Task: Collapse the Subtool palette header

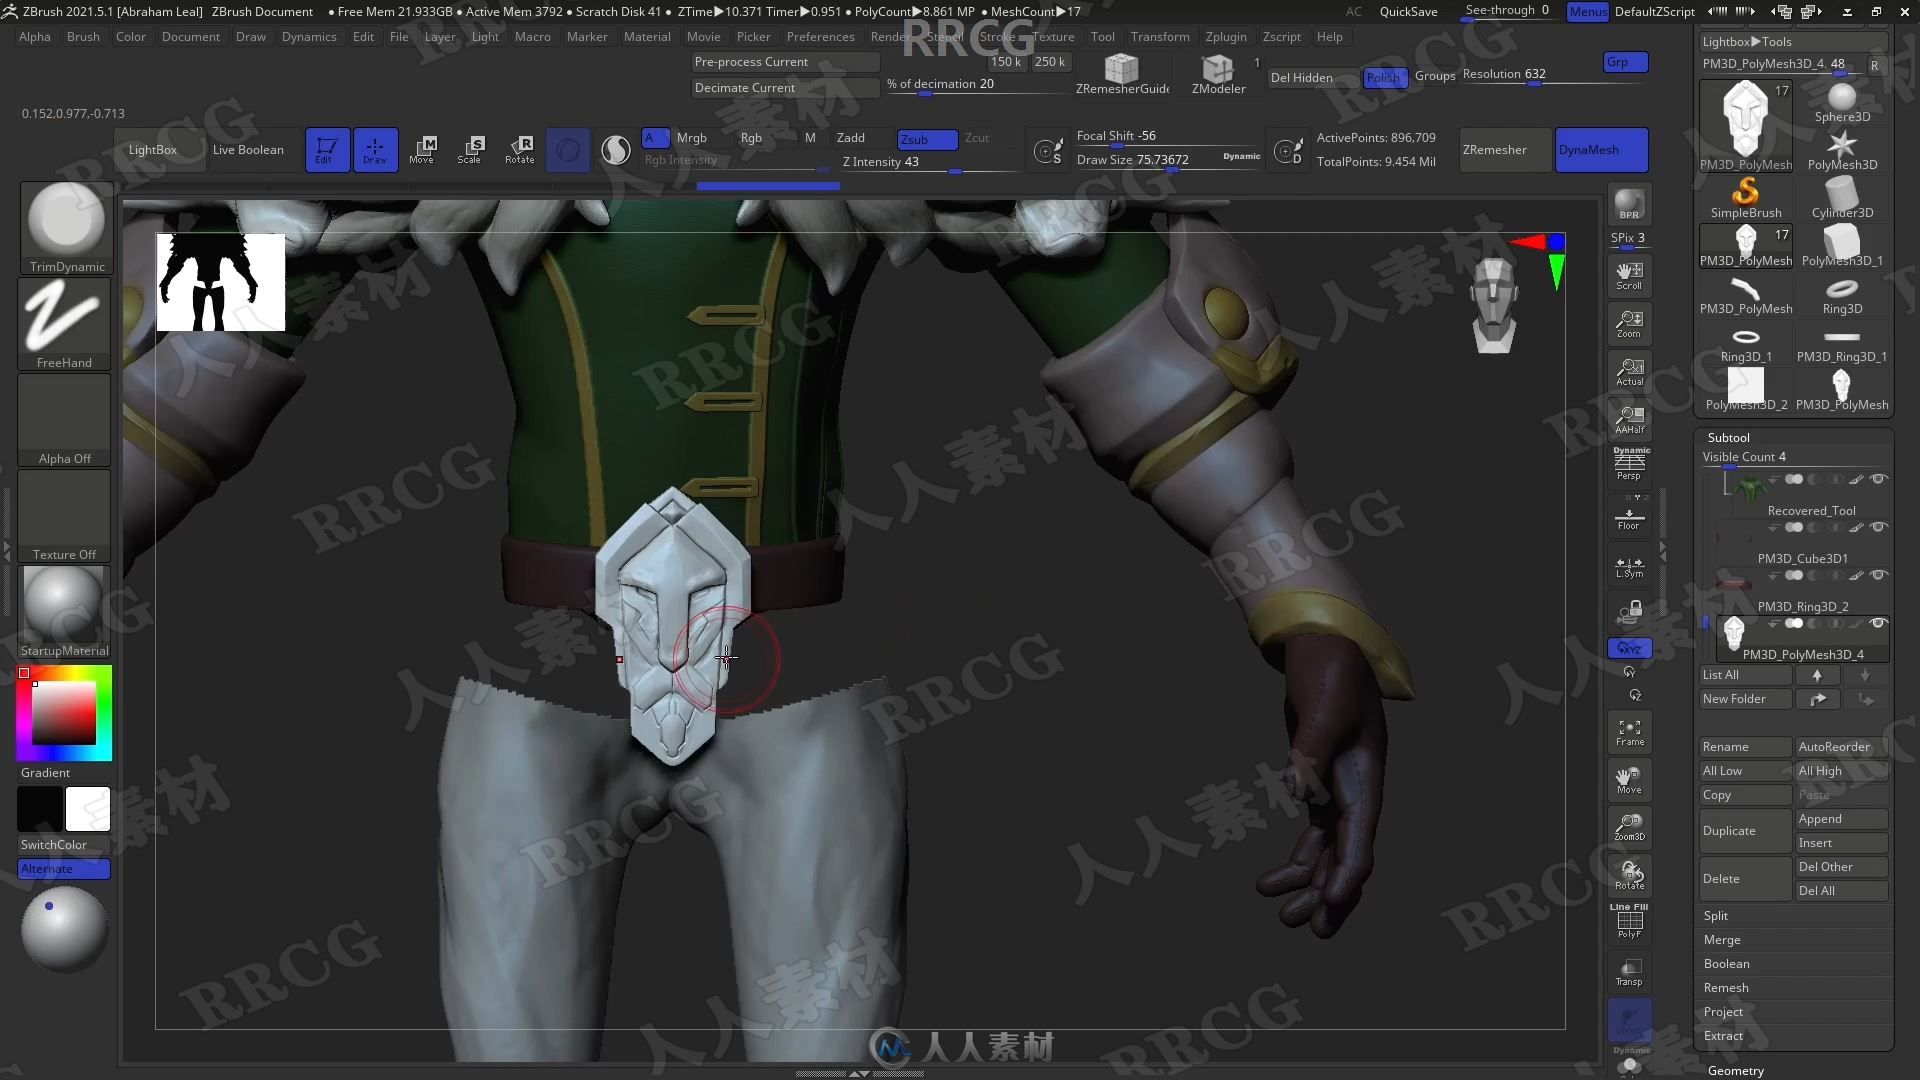Action: click(x=1728, y=437)
